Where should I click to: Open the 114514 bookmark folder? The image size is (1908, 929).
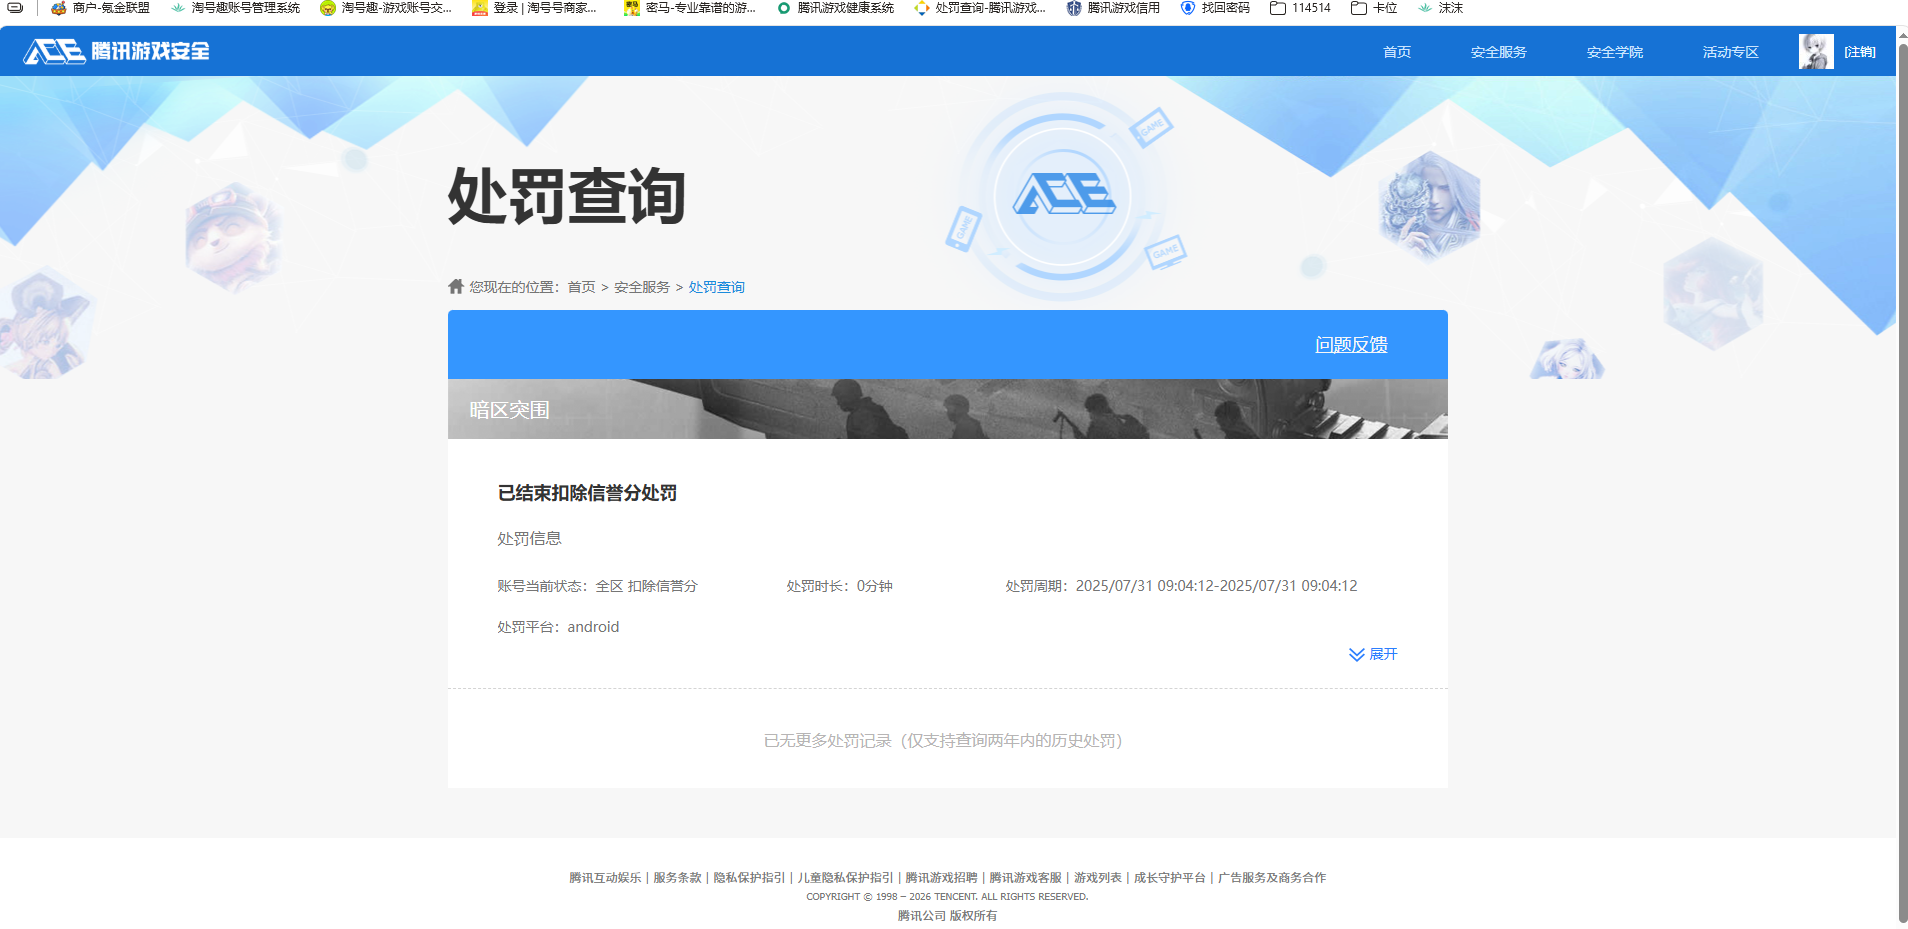(x=1300, y=8)
